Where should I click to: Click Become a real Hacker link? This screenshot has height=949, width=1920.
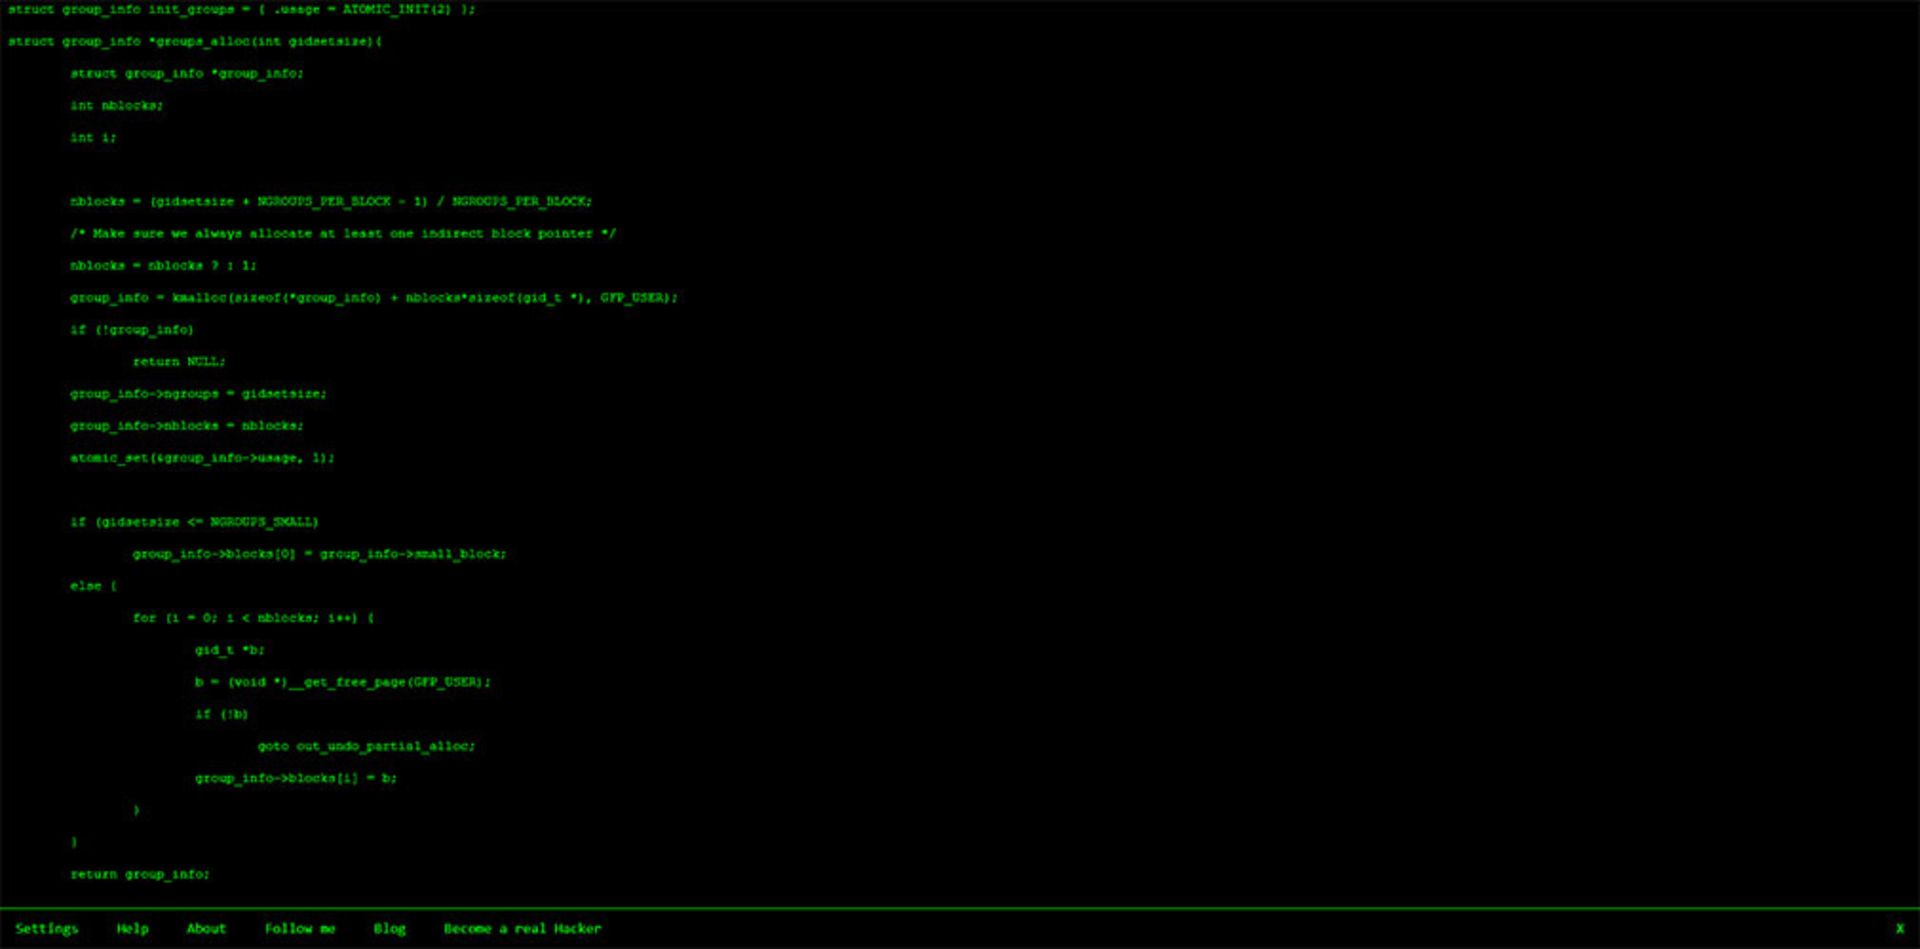(522, 928)
